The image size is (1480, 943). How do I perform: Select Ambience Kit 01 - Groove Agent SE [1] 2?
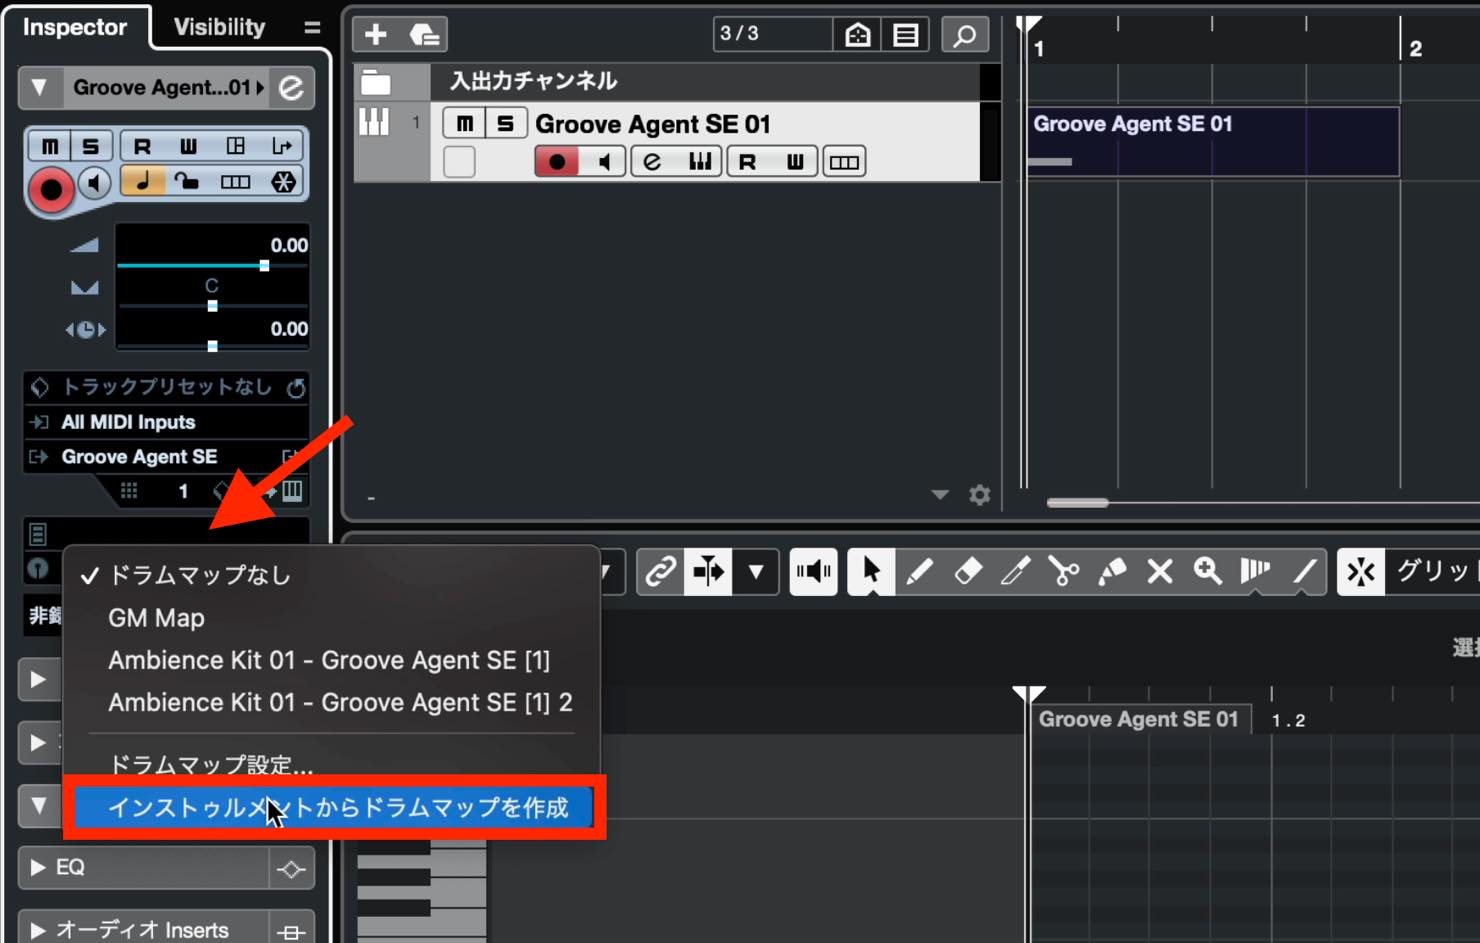[331, 702]
